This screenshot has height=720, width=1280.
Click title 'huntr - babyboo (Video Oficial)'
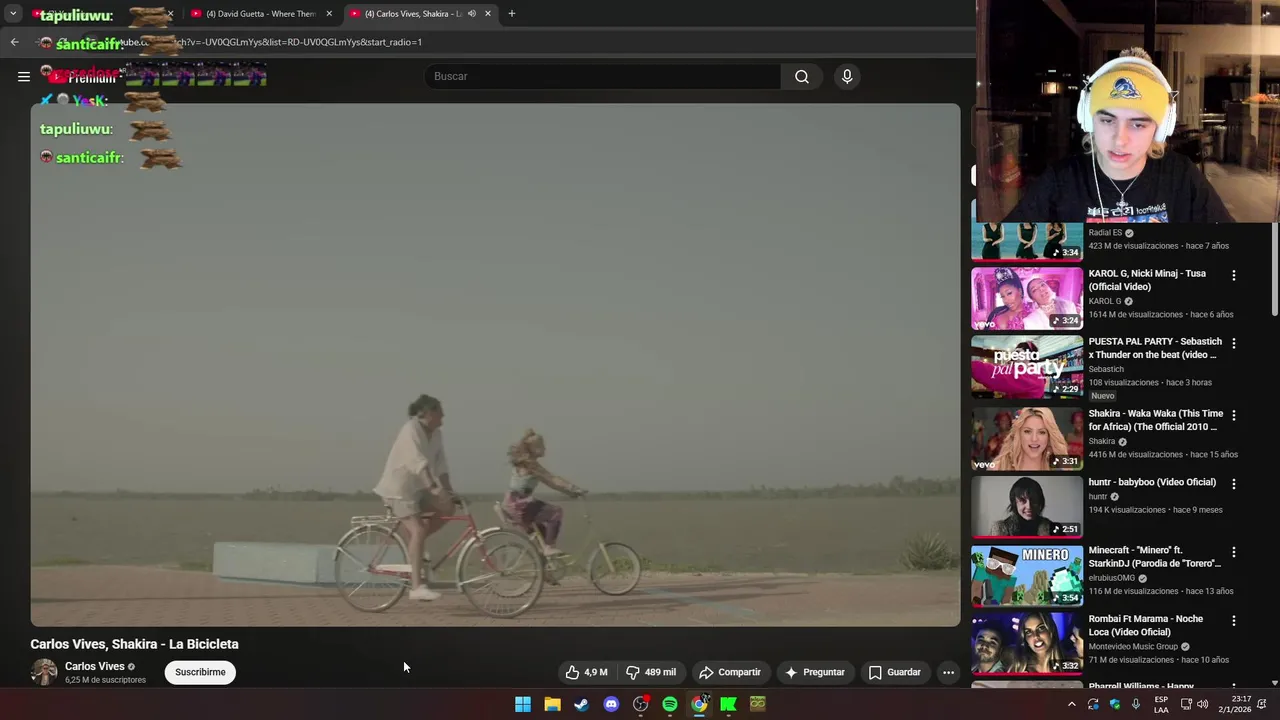click(1152, 482)
